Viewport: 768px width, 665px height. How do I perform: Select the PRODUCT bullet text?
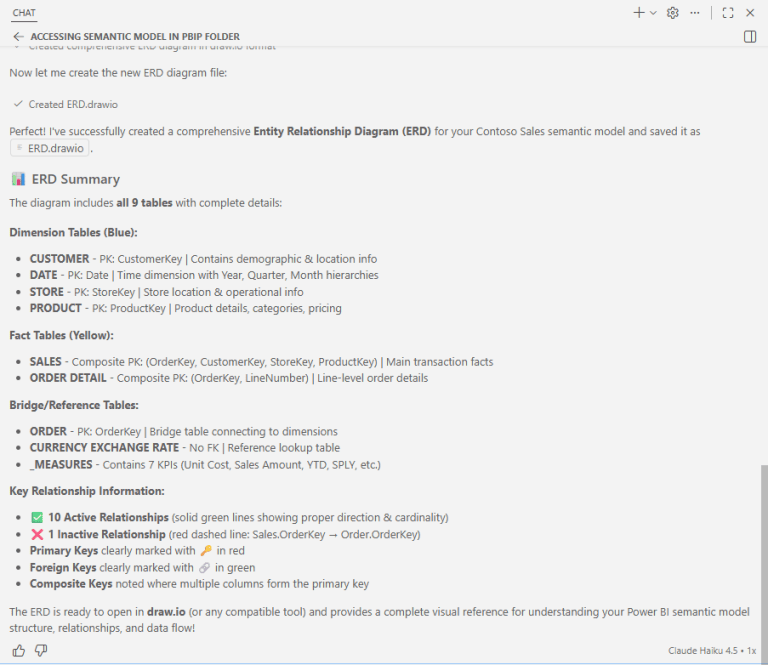[186, 309]
